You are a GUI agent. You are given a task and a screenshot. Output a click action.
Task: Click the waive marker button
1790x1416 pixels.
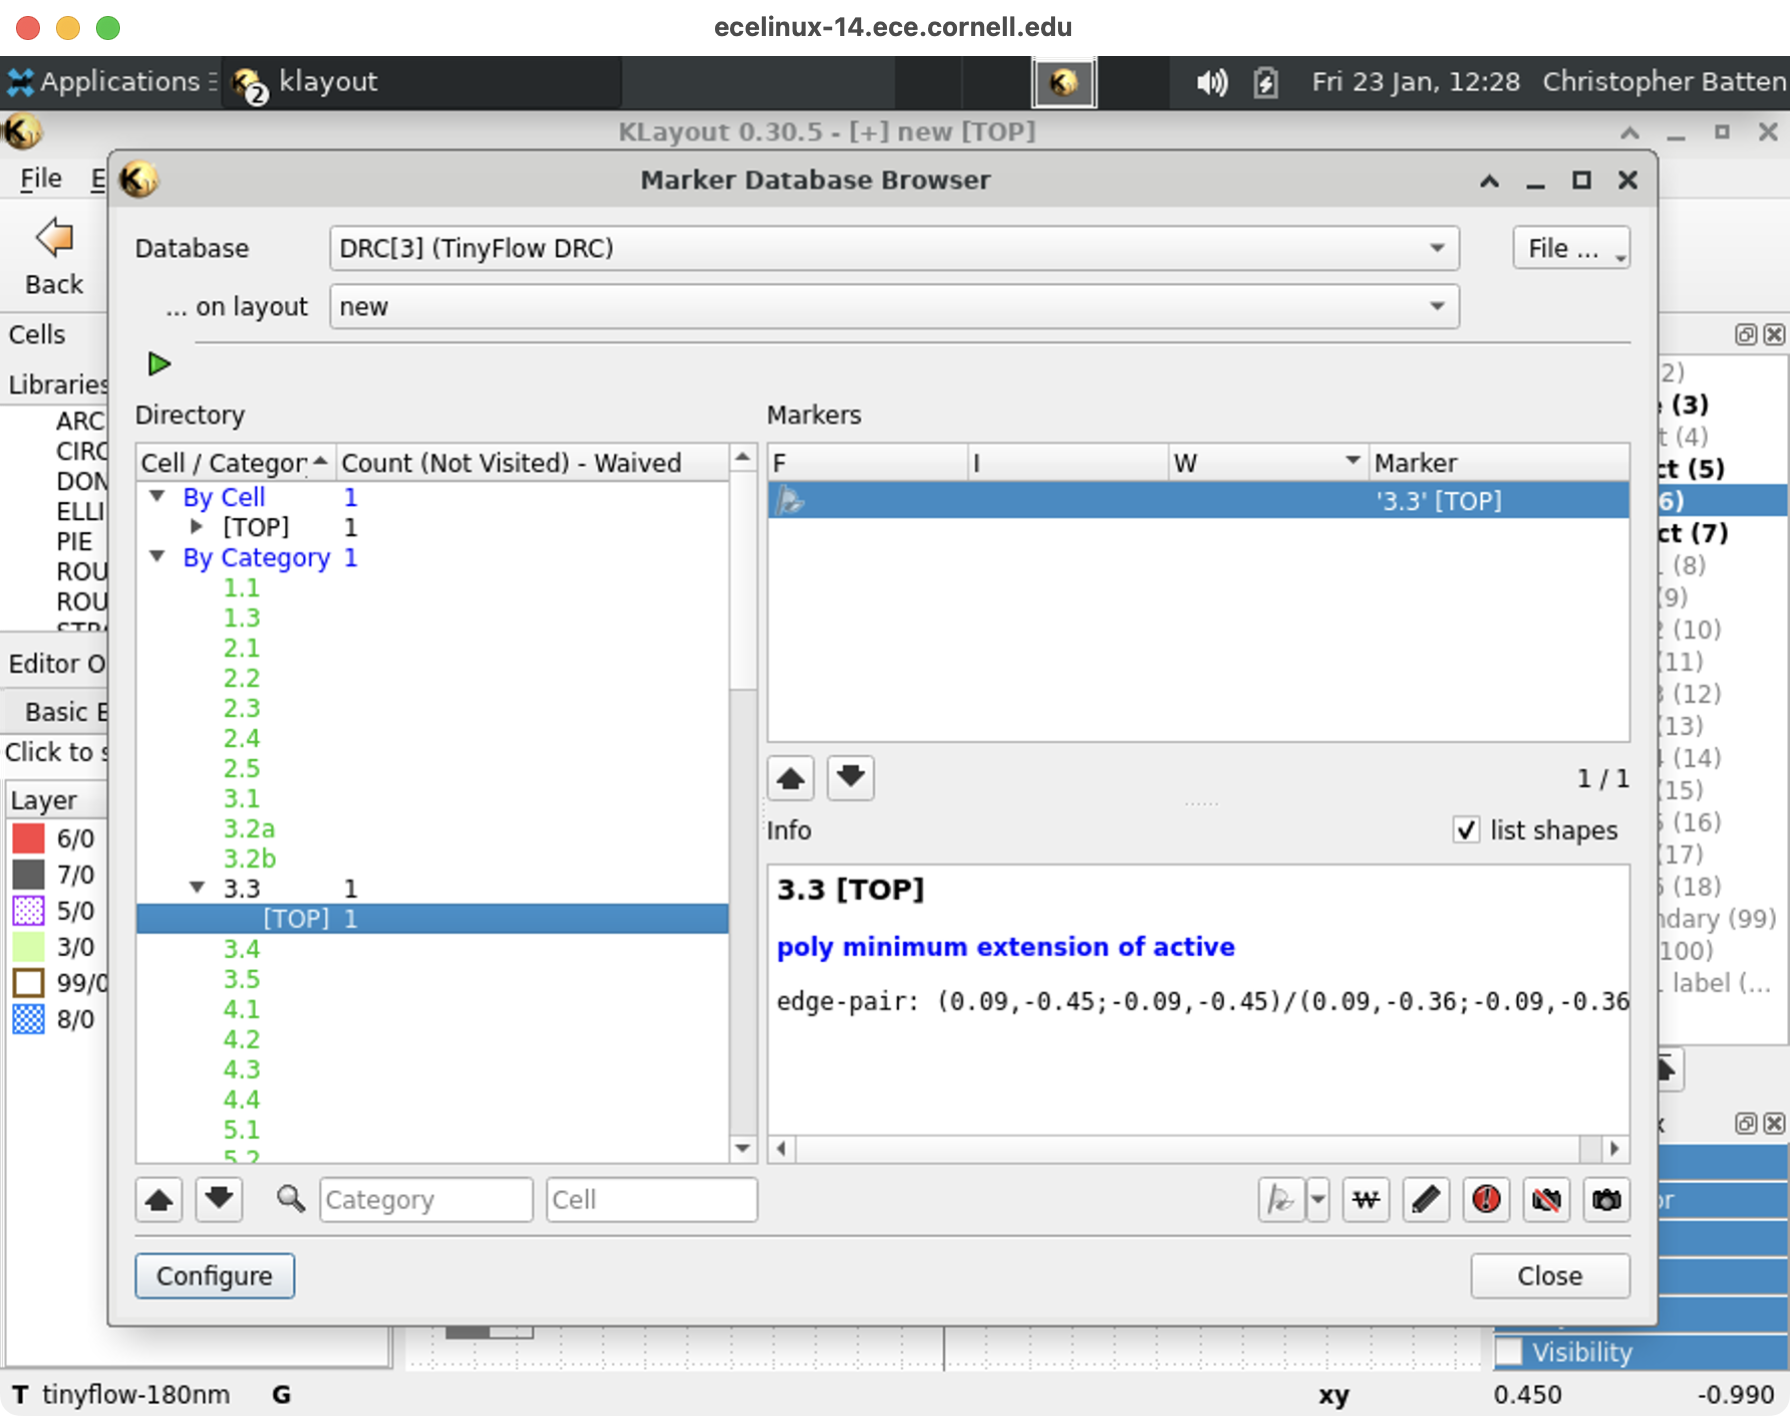pos(1365,1199)
